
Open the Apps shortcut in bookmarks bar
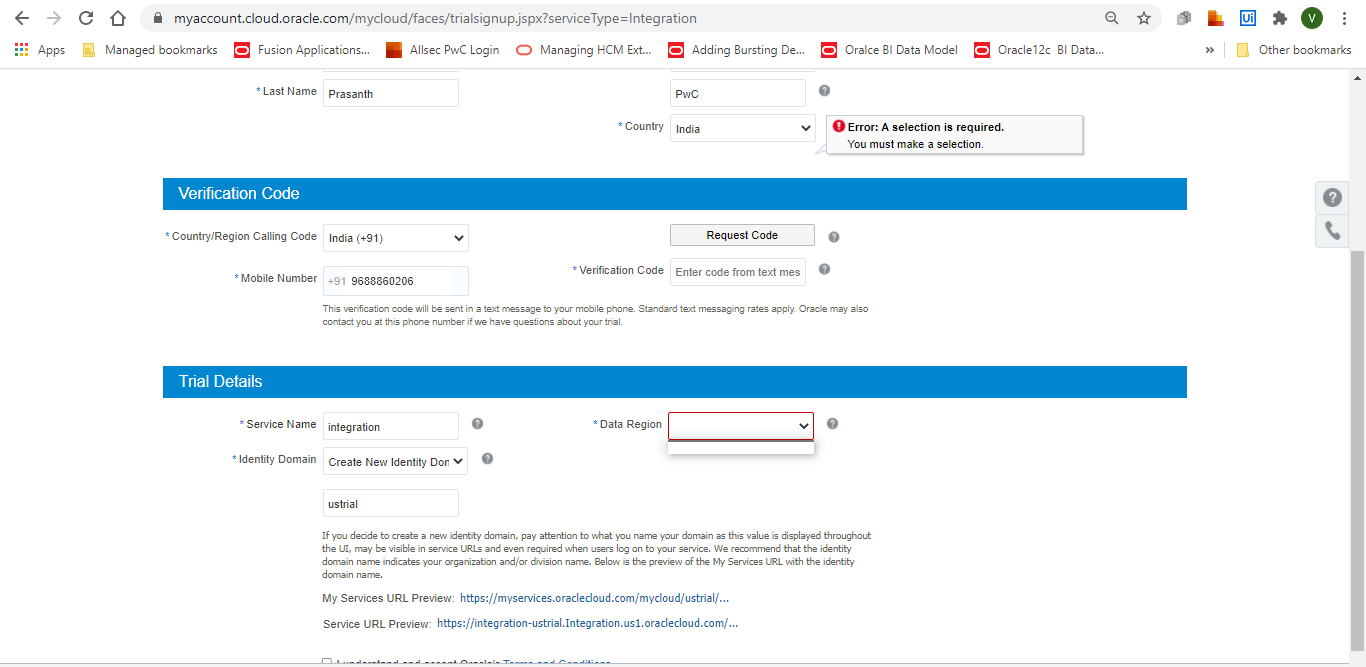(40, 50)
